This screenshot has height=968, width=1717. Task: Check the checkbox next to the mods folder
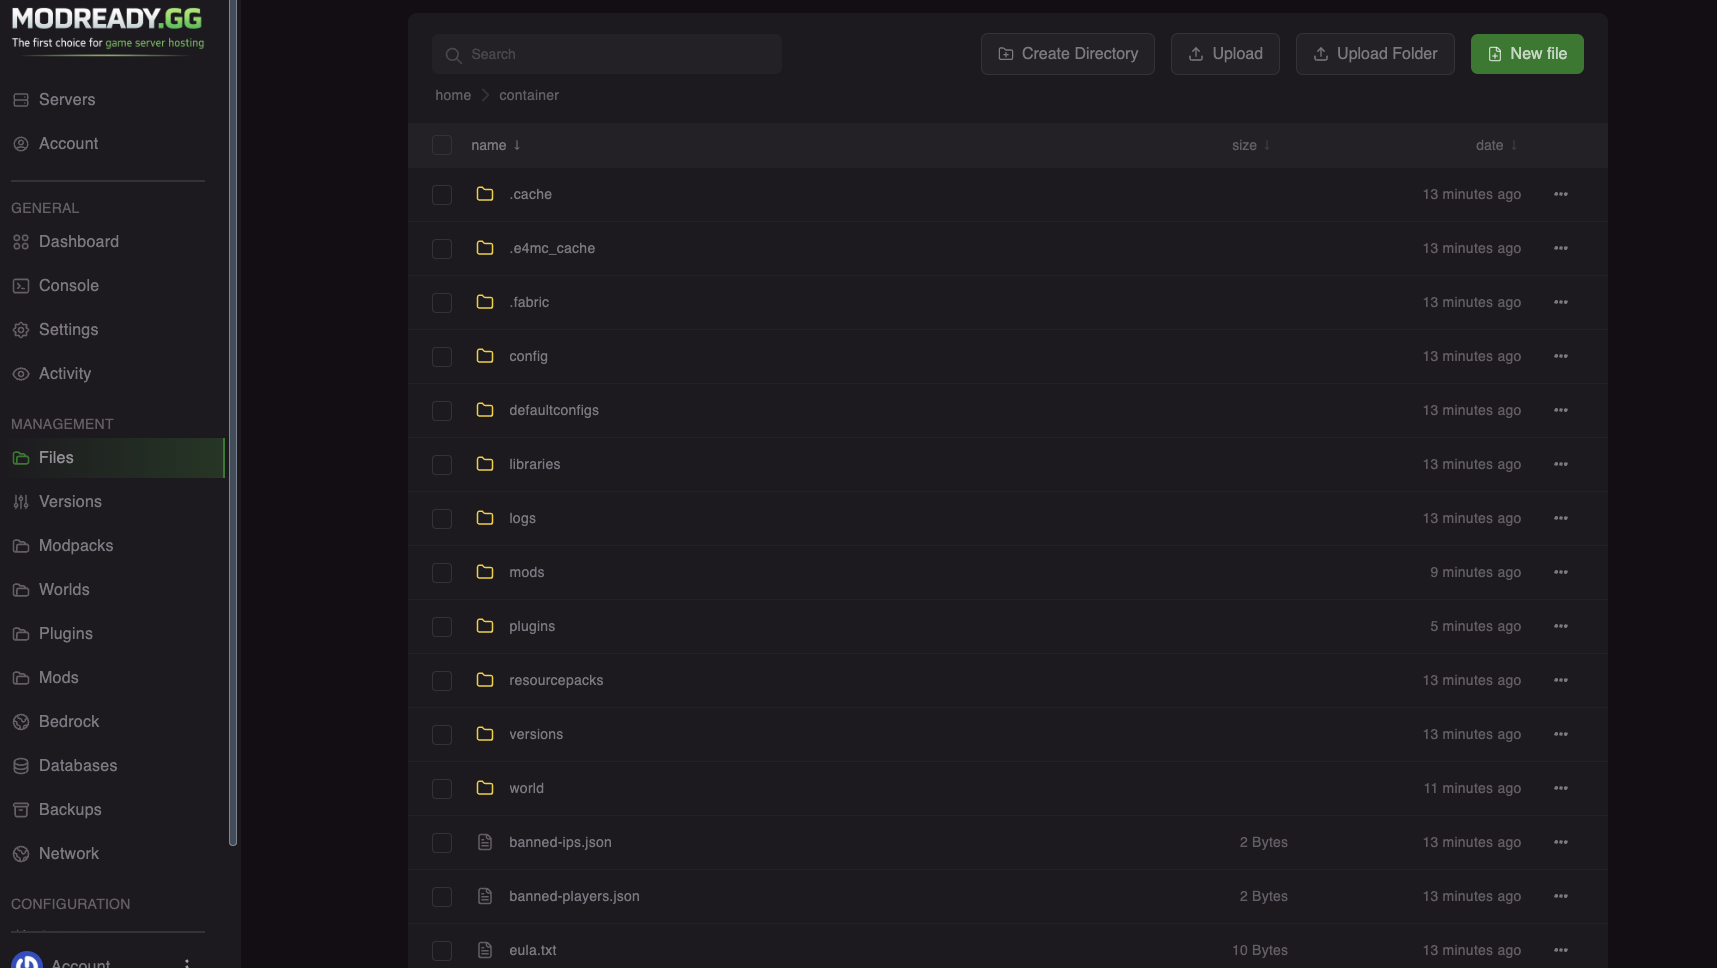(x=441, y=572)
